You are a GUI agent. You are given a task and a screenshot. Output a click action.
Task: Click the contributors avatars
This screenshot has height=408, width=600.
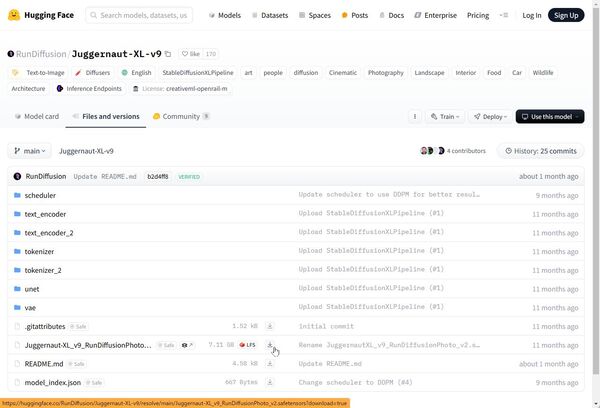point(432,151)
